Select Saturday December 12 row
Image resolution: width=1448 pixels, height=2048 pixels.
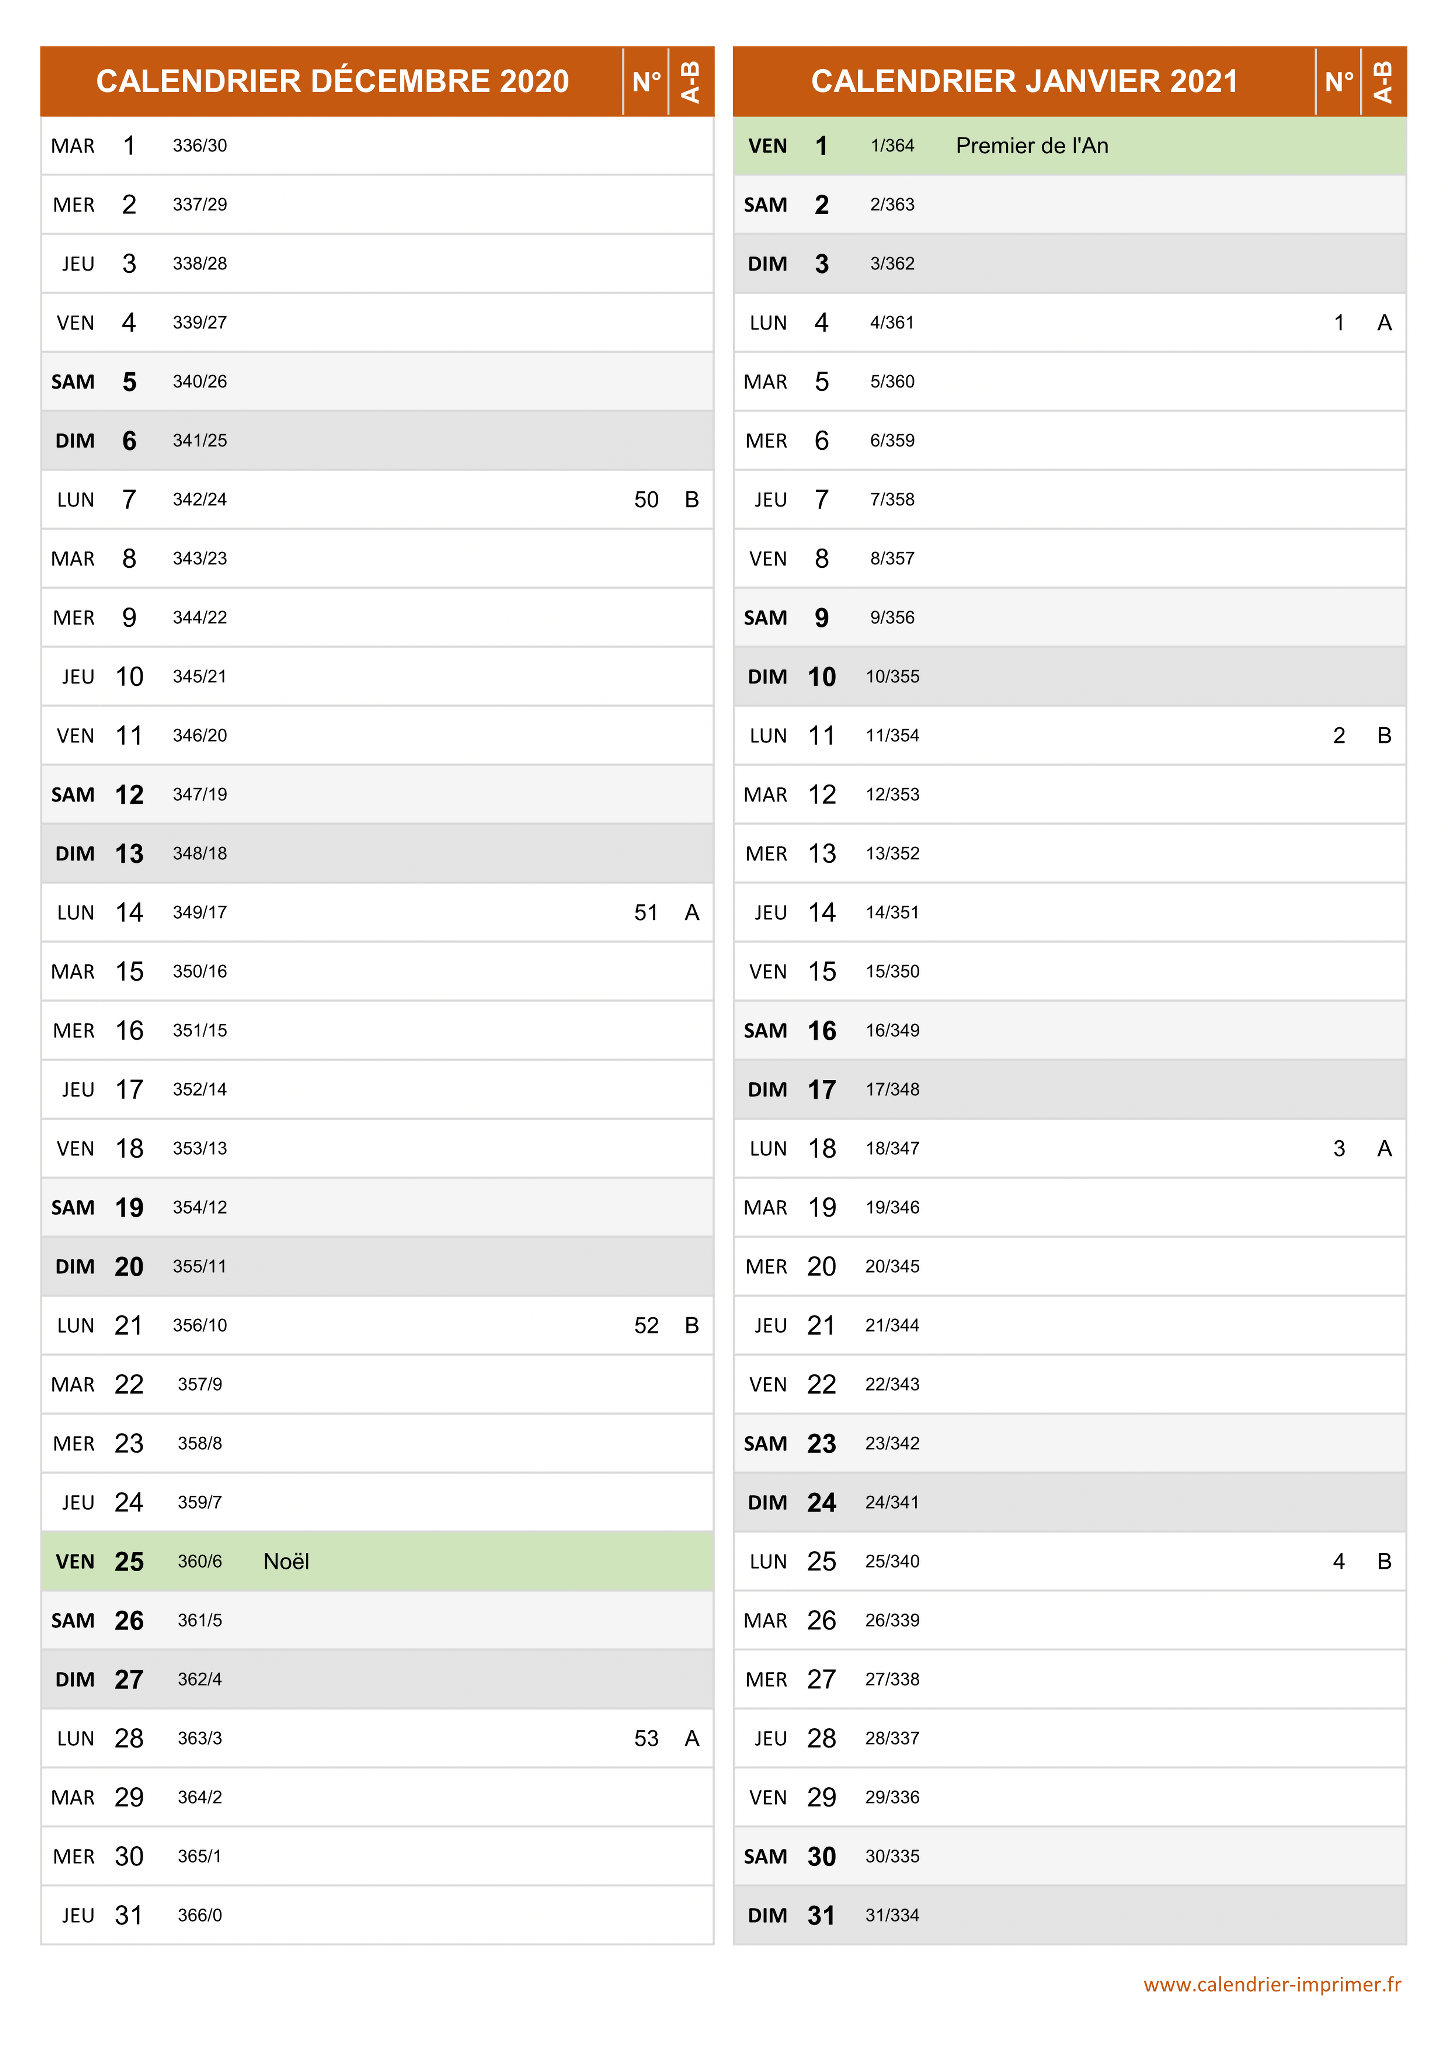coord(377,795)
